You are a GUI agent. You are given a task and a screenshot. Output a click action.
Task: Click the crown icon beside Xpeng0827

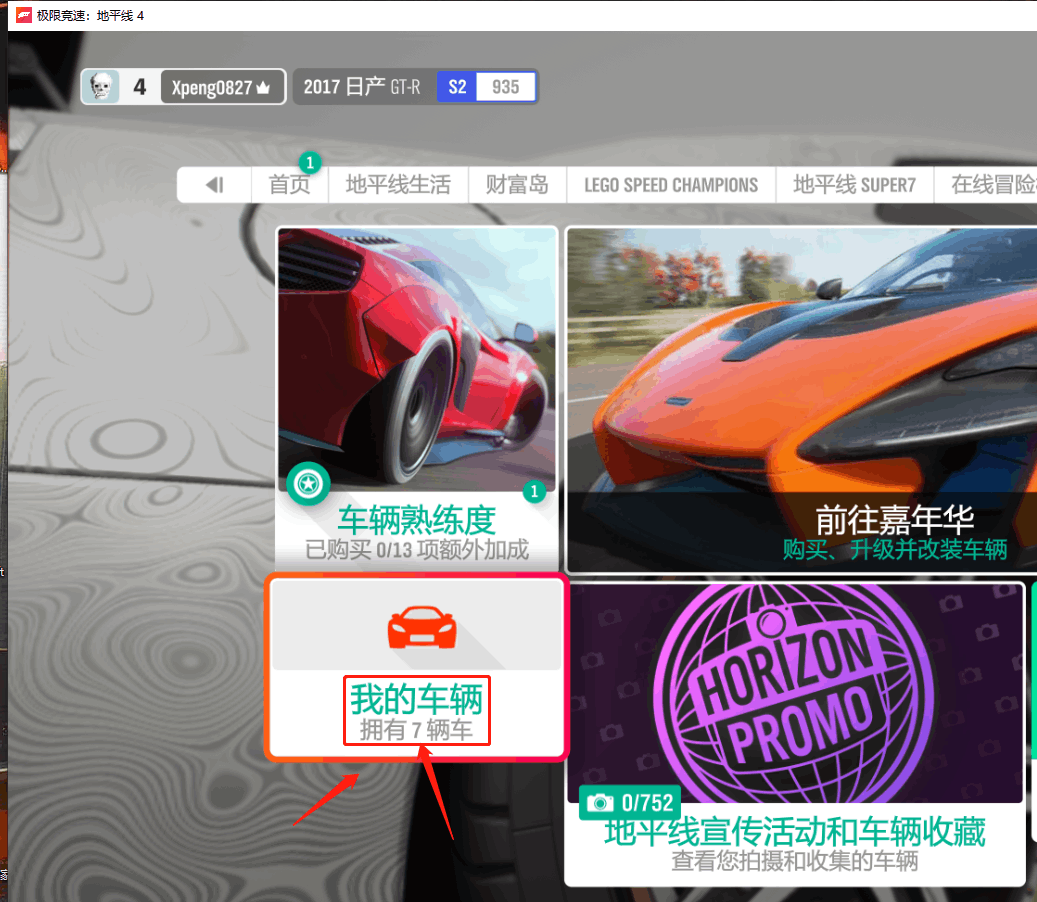tap(263, 87)
